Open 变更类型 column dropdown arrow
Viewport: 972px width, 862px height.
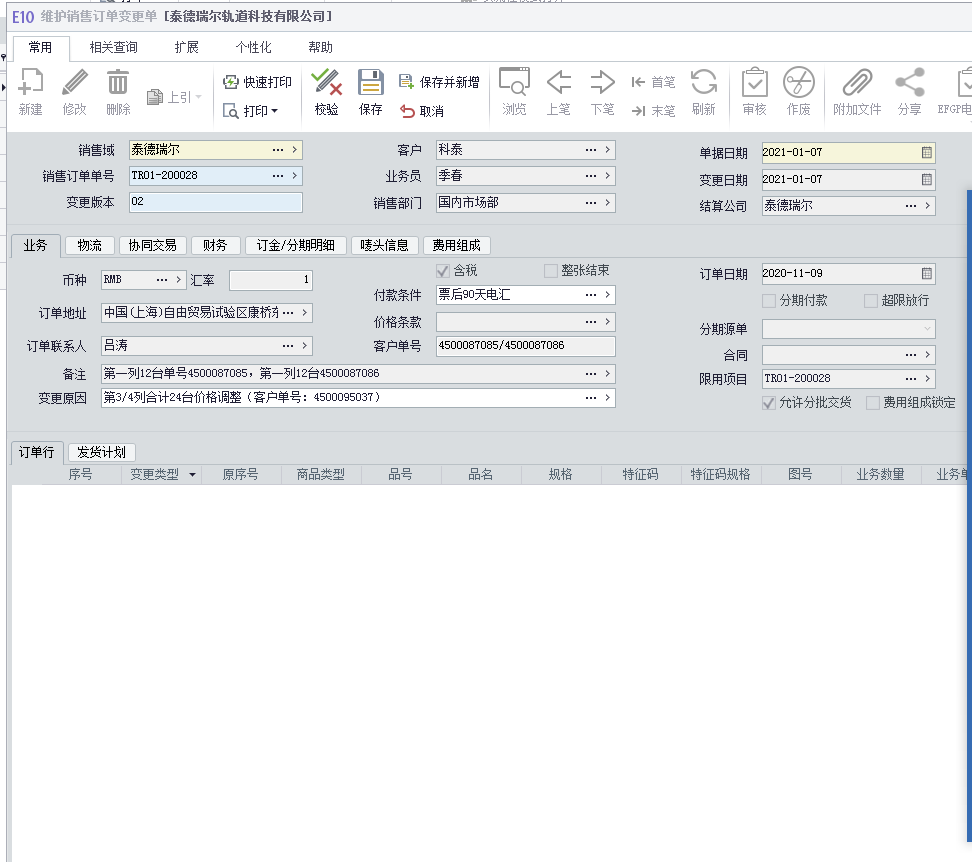tap(192, 475)
